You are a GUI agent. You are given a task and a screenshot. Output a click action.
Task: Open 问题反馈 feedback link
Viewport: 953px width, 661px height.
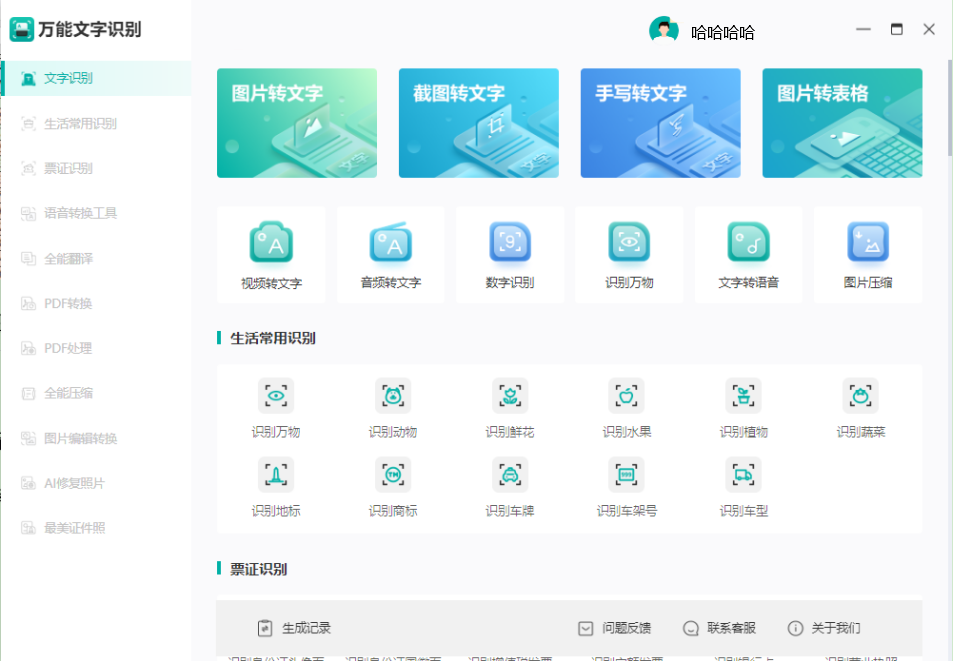tap(614, 628)
